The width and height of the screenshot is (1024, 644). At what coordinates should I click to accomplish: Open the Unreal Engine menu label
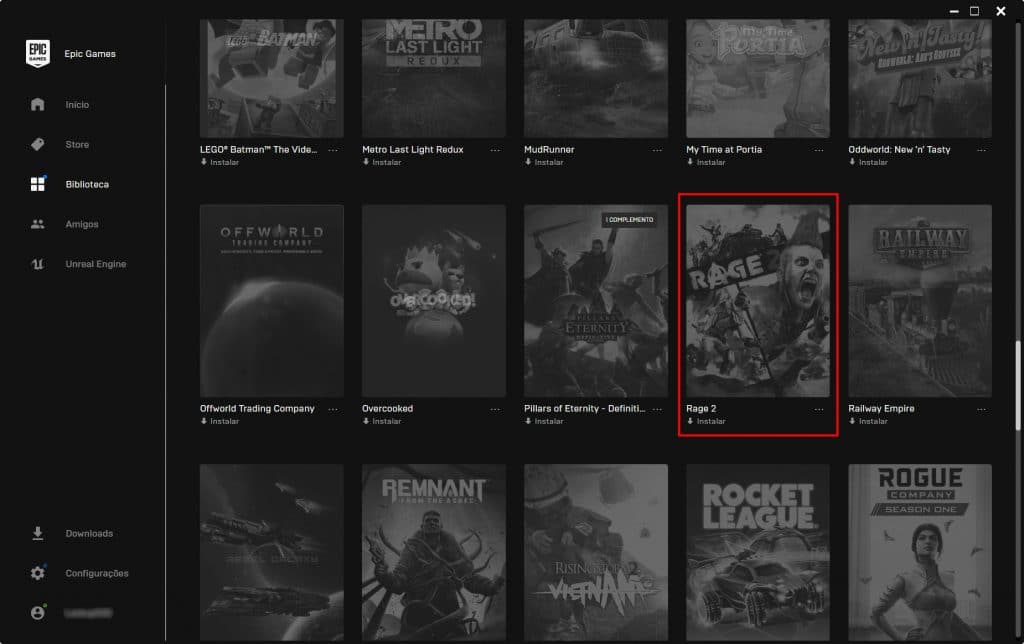click(x=95, y=264)
